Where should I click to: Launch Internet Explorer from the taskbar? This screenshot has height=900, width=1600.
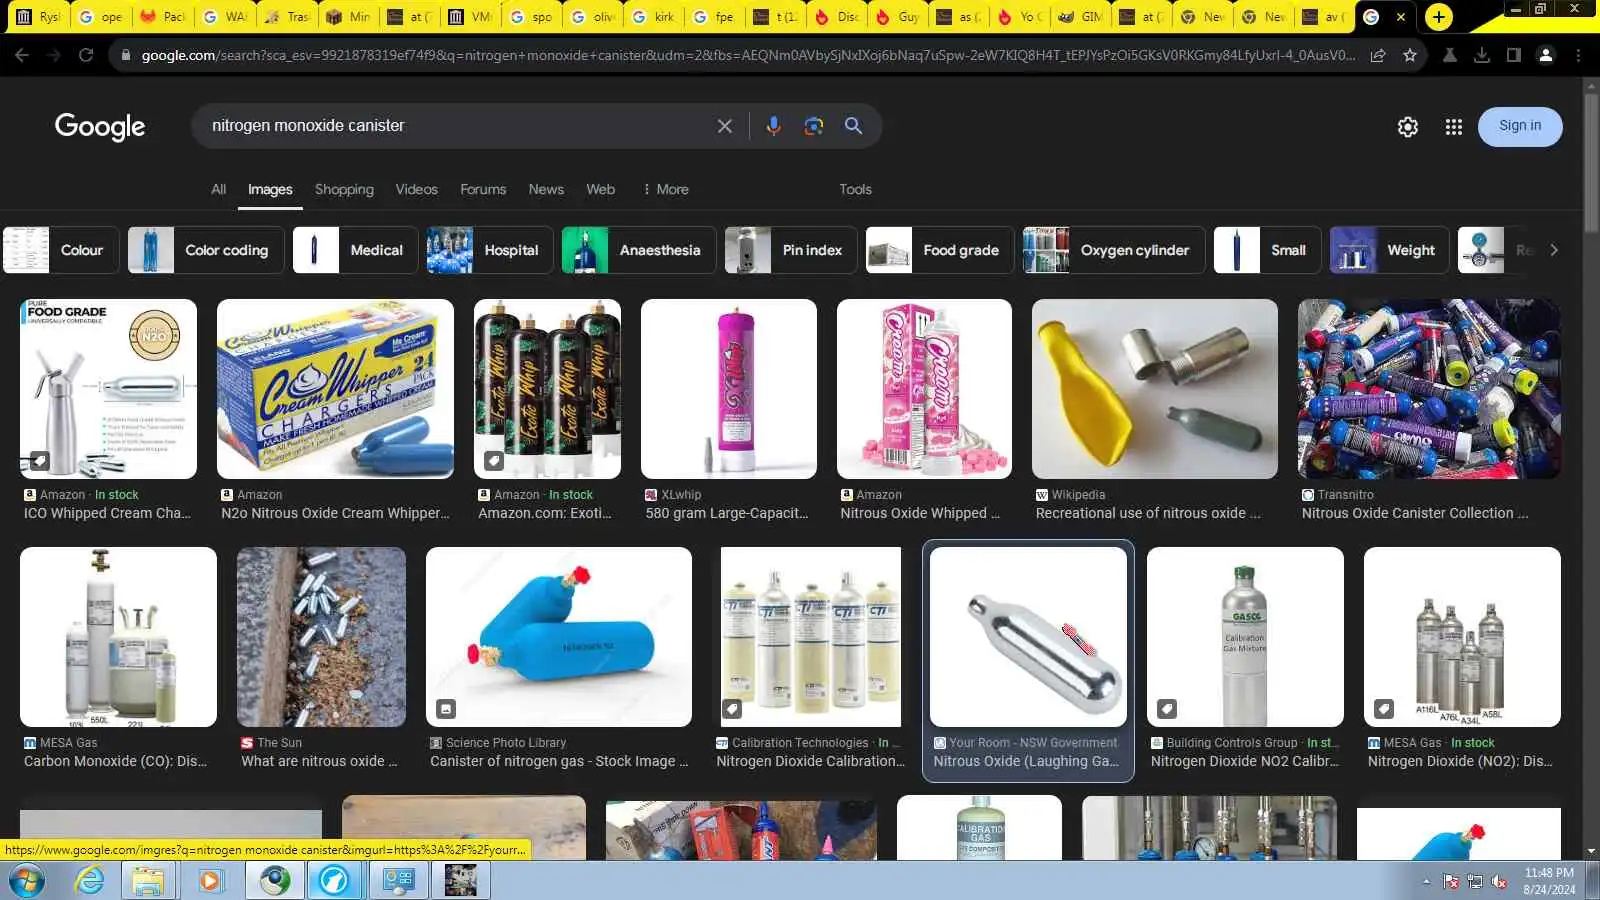[90, 881]
